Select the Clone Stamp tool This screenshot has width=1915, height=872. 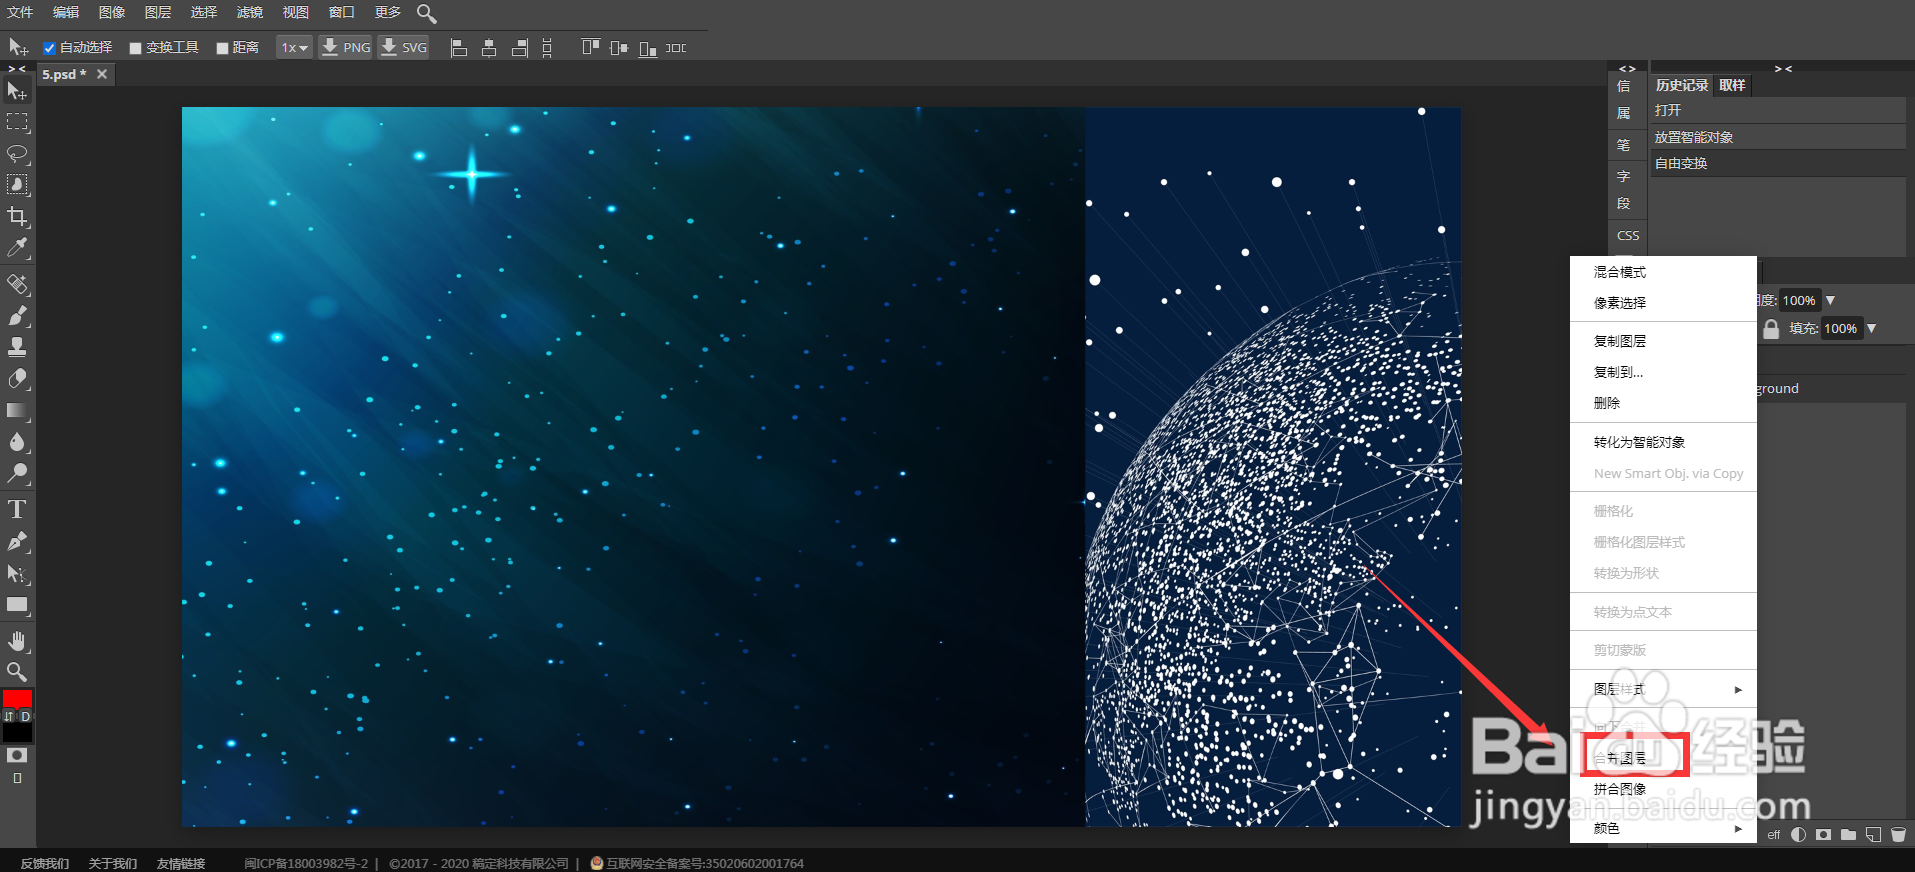[x=17, y=347]
